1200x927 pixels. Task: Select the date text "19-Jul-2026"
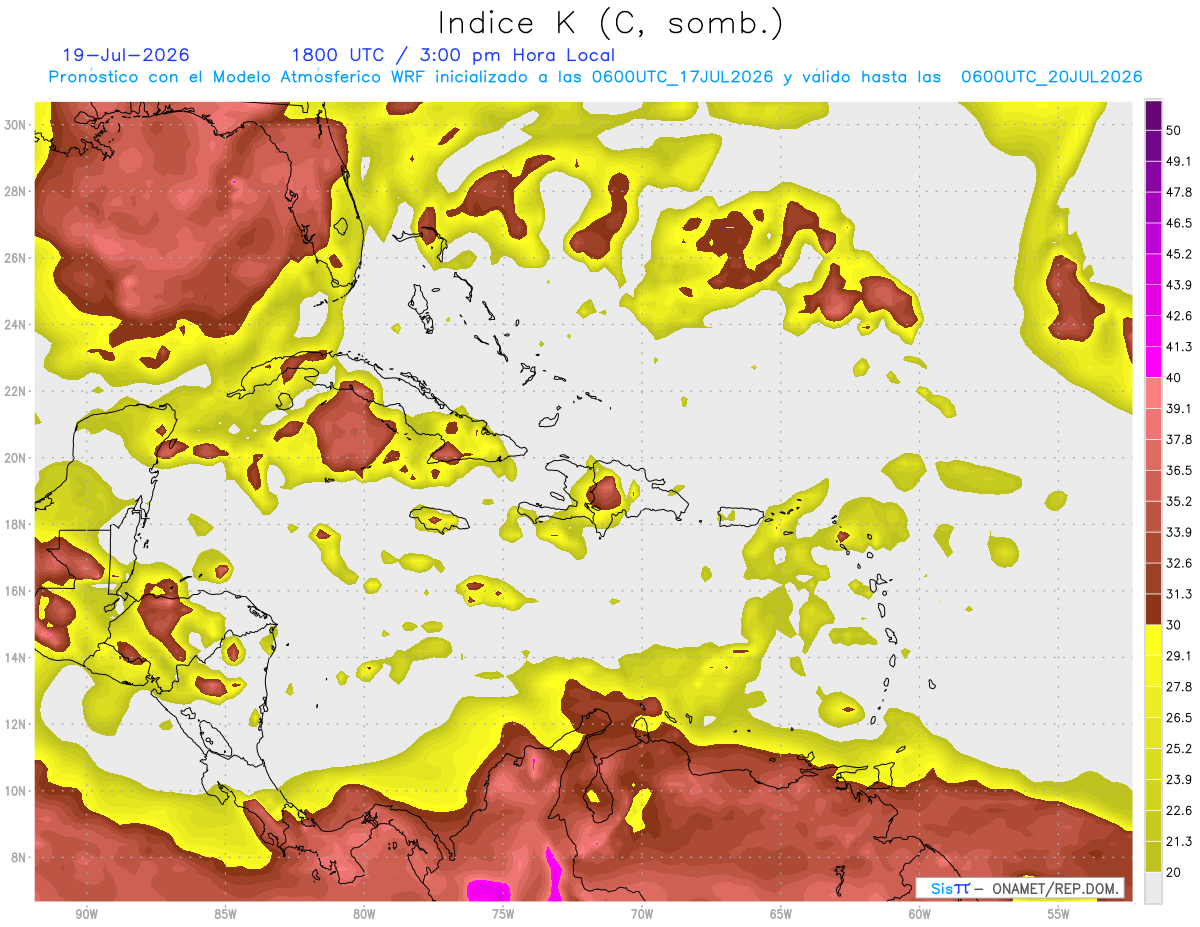126,55
